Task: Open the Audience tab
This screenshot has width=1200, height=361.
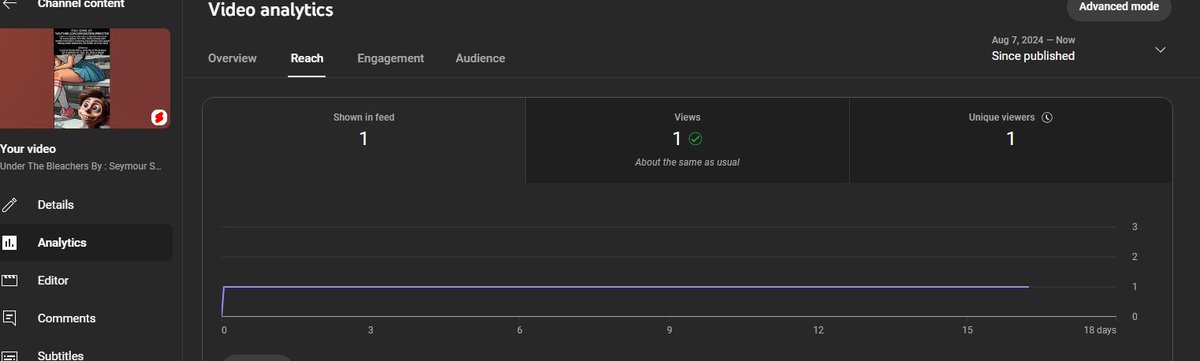Action: (x=480, y=58)
